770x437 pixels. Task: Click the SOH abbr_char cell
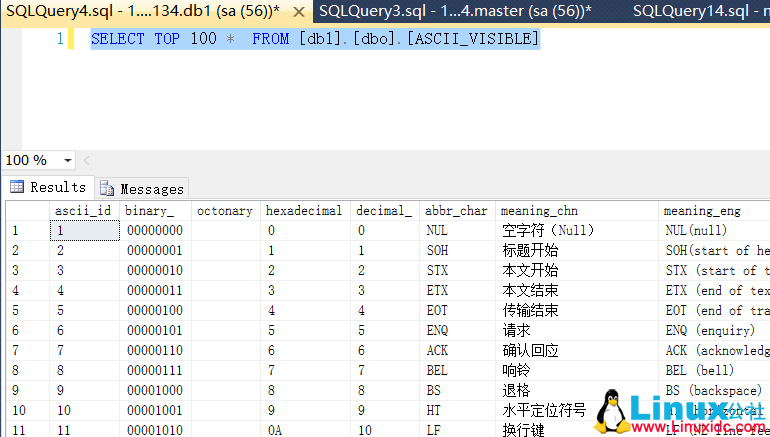pyautogui.click(x=457, y=250)
